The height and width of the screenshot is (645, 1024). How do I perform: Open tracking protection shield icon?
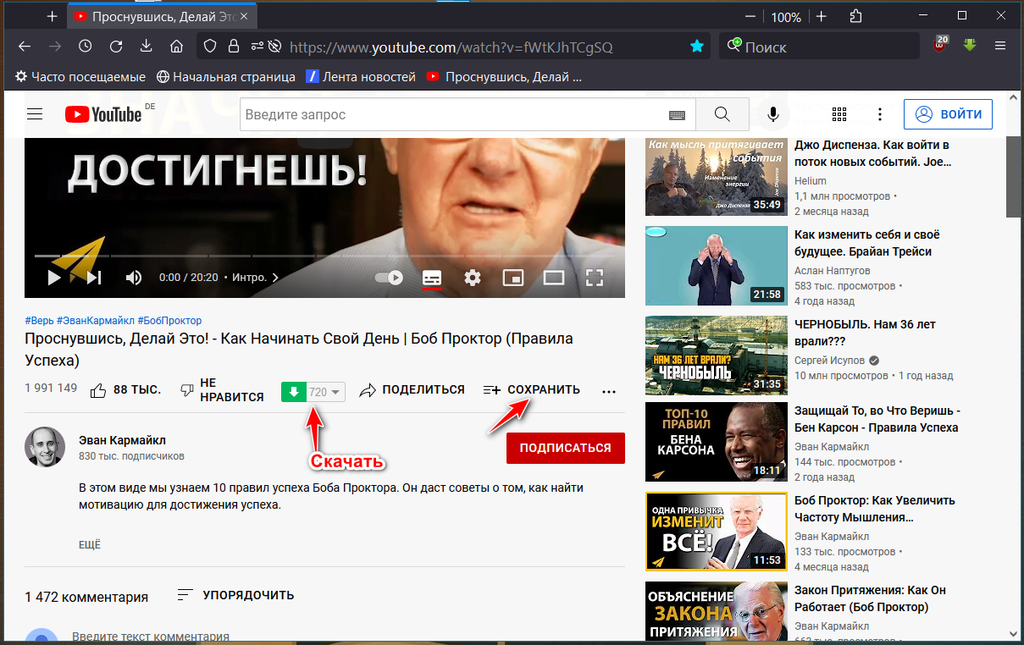(210, 46)
